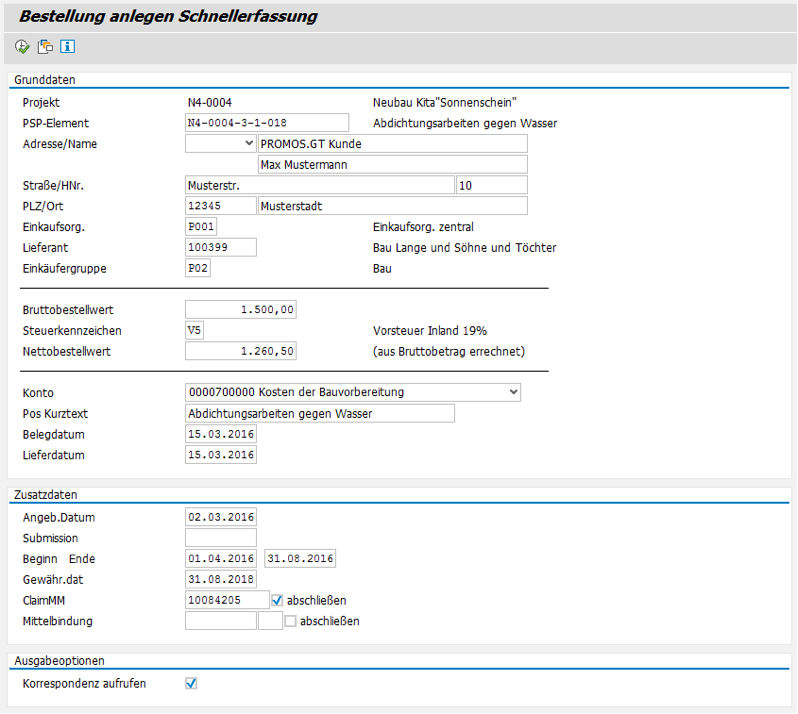Select the Belegdatum date field
798x714 pixels.
click(221, 434)
